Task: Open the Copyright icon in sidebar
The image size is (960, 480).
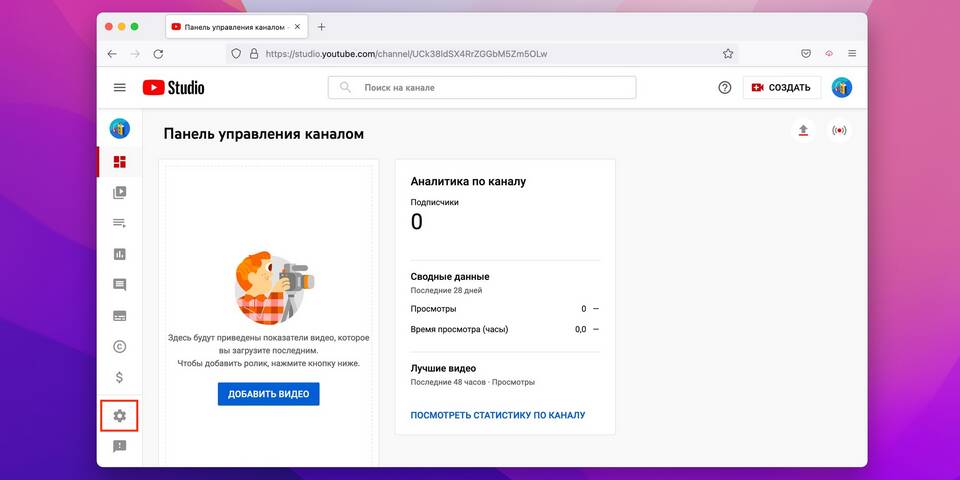Action: pos(119,347)
